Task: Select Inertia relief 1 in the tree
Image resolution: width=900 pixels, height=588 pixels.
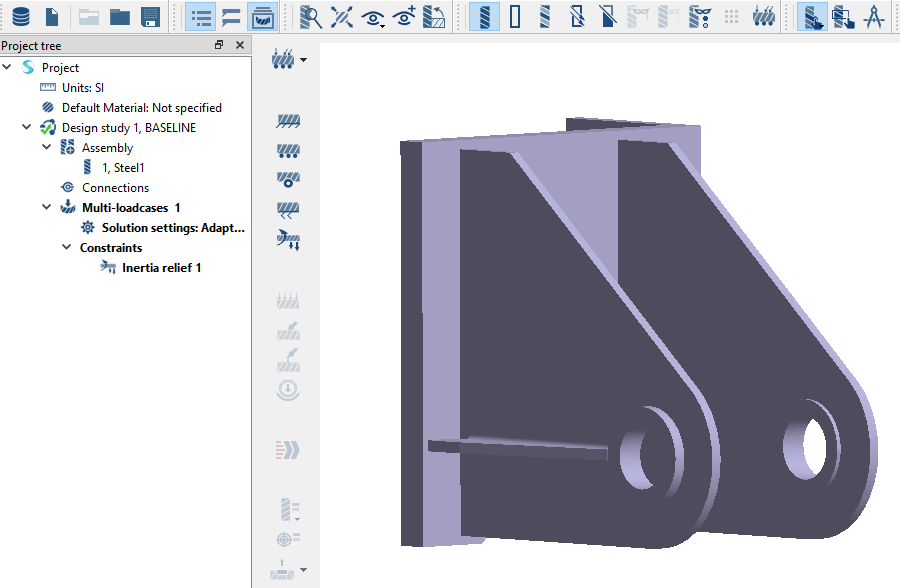Action: 161,268
